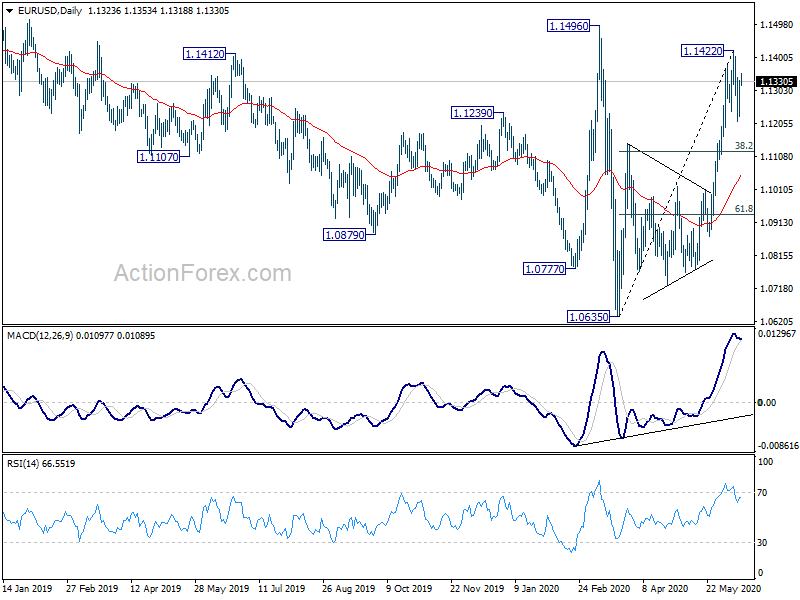The width and height of the screenshot is (800, 600).
Task: Click the RSI 70 level scale value
Action: 762,493
